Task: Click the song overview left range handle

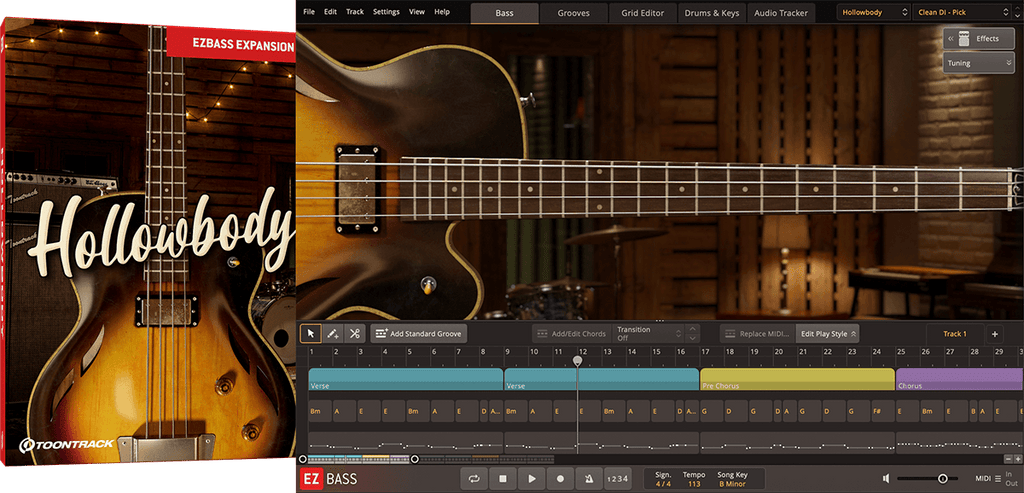Action: 302,459
